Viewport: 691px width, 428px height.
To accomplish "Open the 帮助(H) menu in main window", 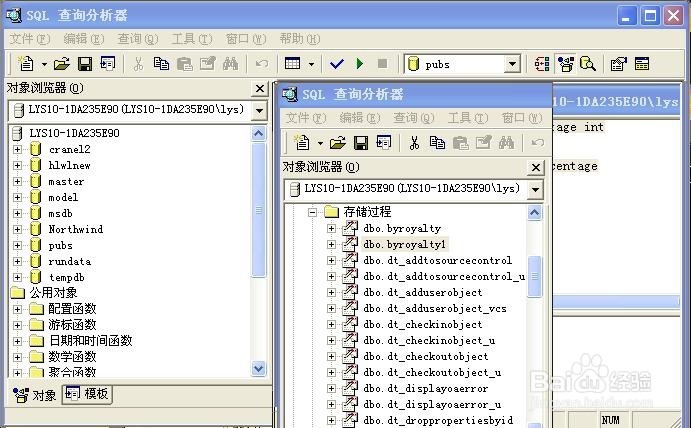I will (300, 39).
